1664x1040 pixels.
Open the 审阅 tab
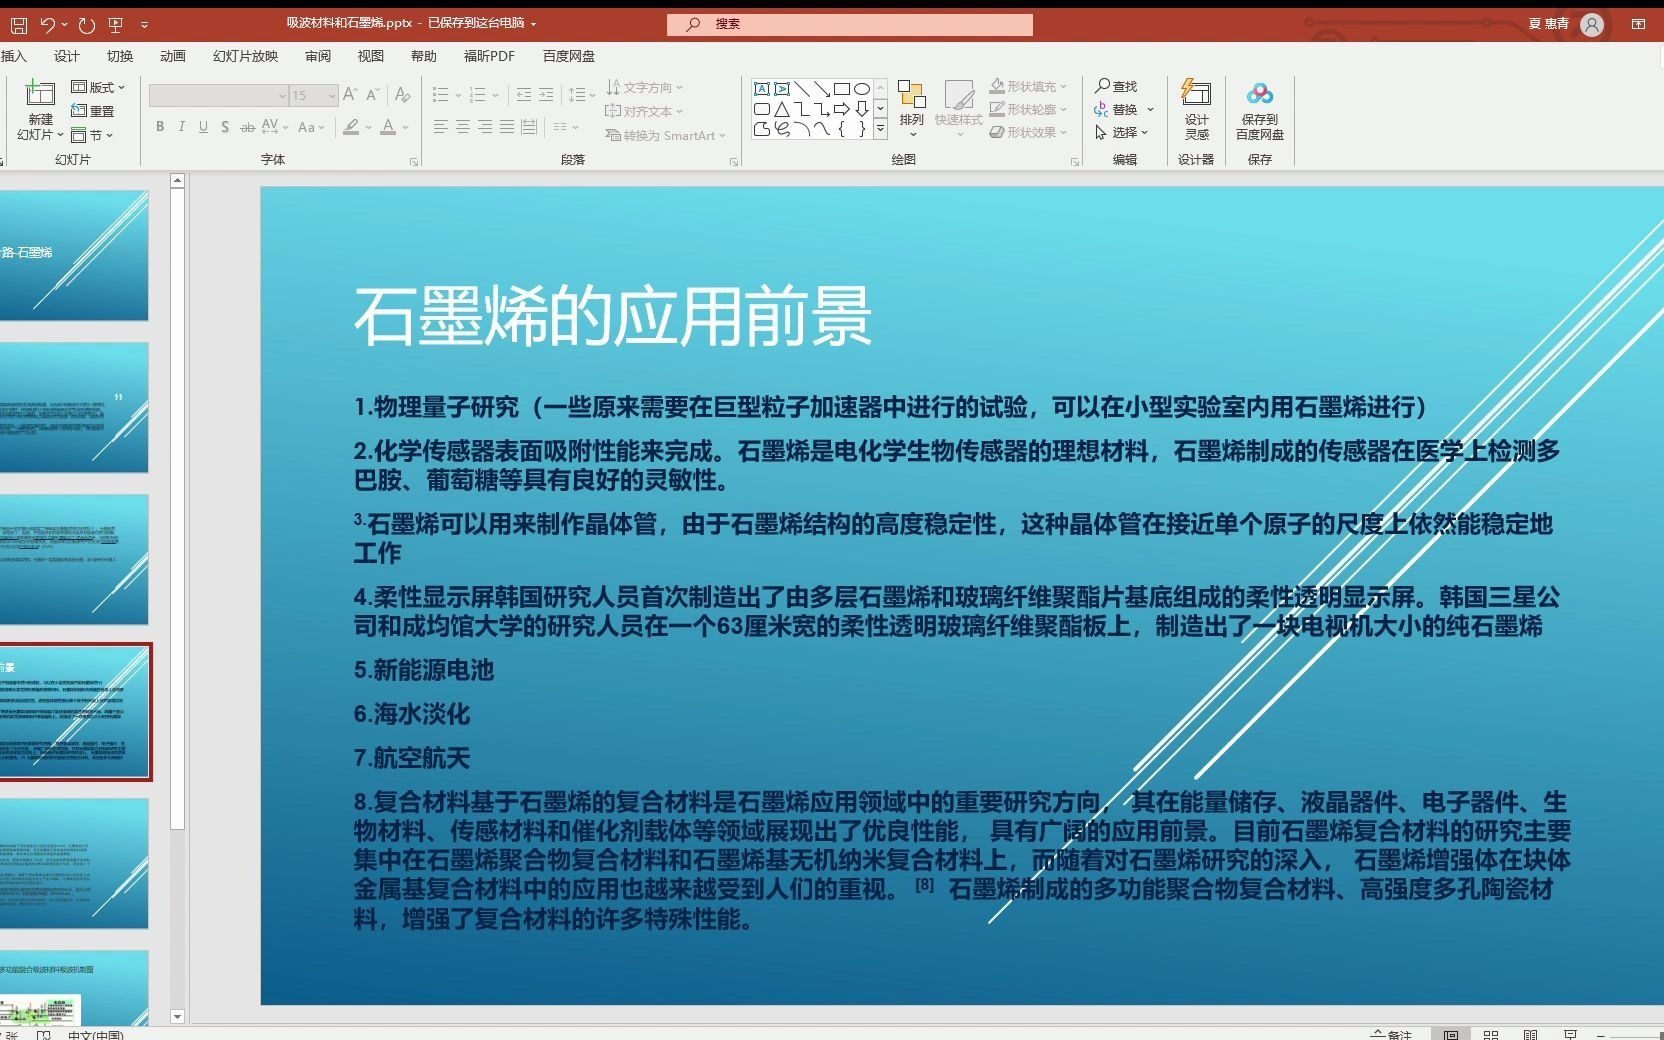click(x=318, y=56)
